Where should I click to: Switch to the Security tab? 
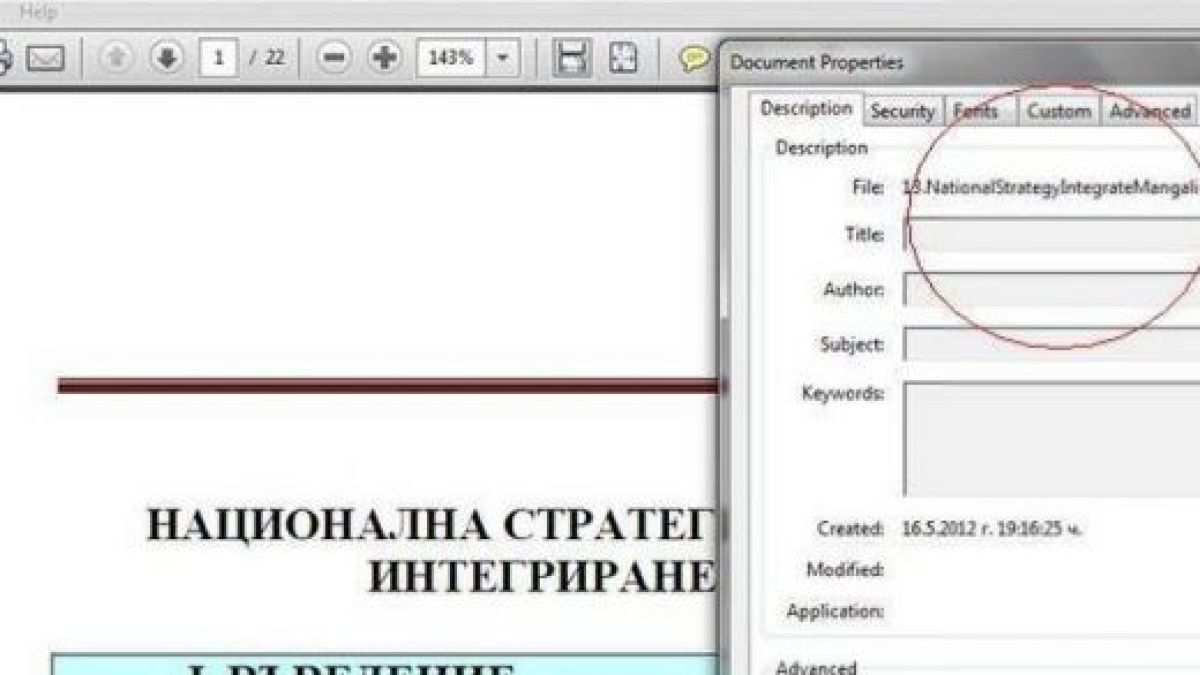click(902, 111)
